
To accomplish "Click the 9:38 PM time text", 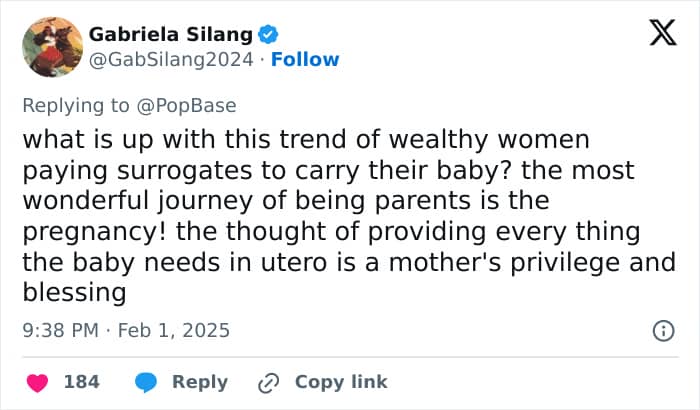I will [x=59, y=329].
